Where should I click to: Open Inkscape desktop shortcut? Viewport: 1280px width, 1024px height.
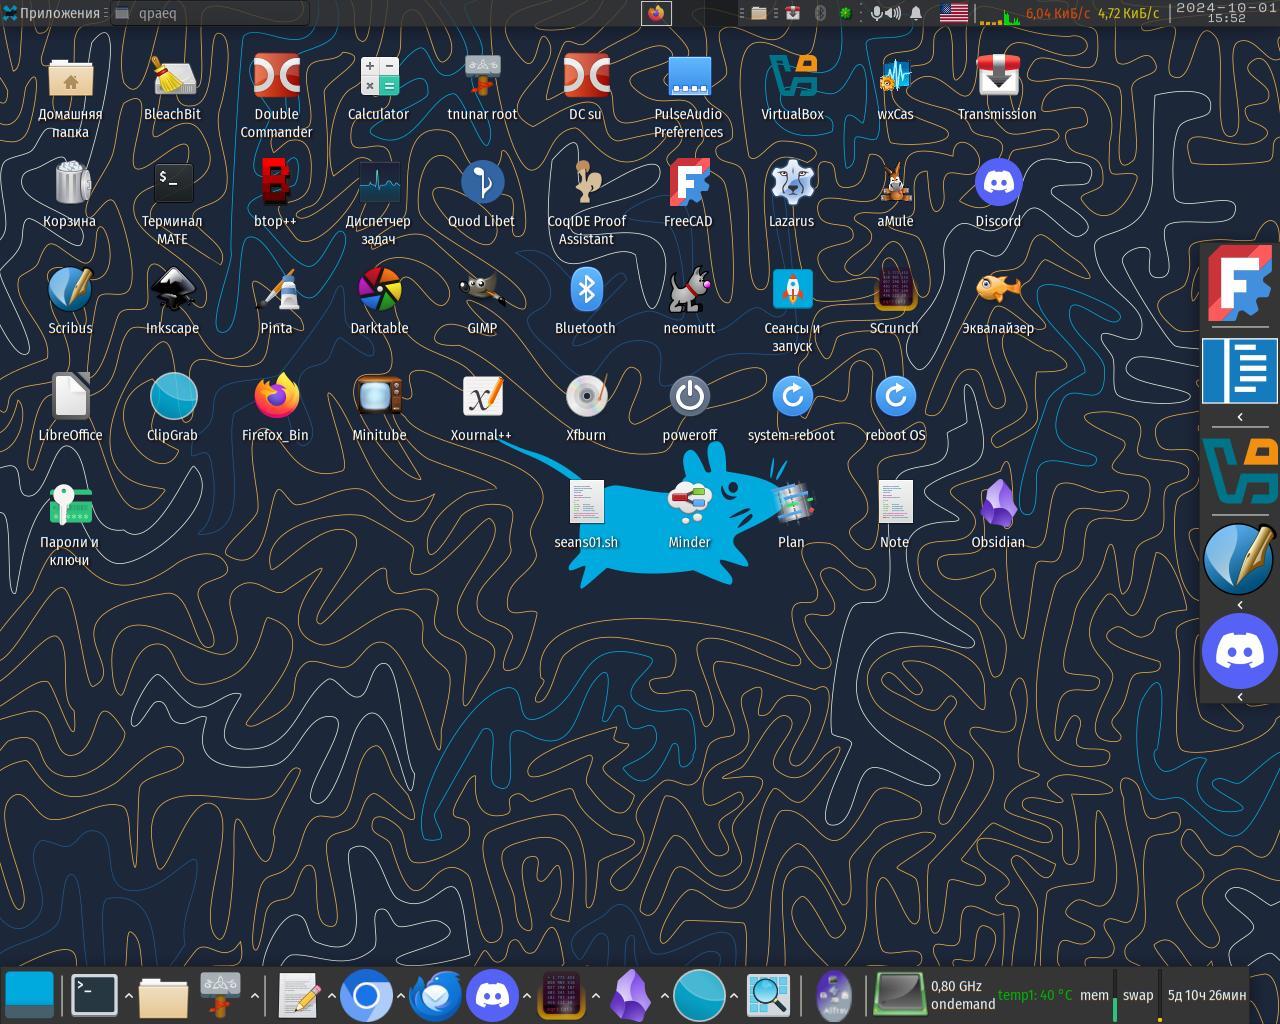172,292
